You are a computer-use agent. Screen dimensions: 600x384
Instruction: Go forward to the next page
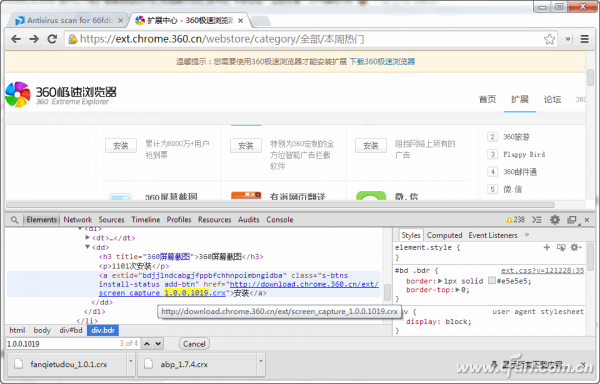(x=34, y=39)
